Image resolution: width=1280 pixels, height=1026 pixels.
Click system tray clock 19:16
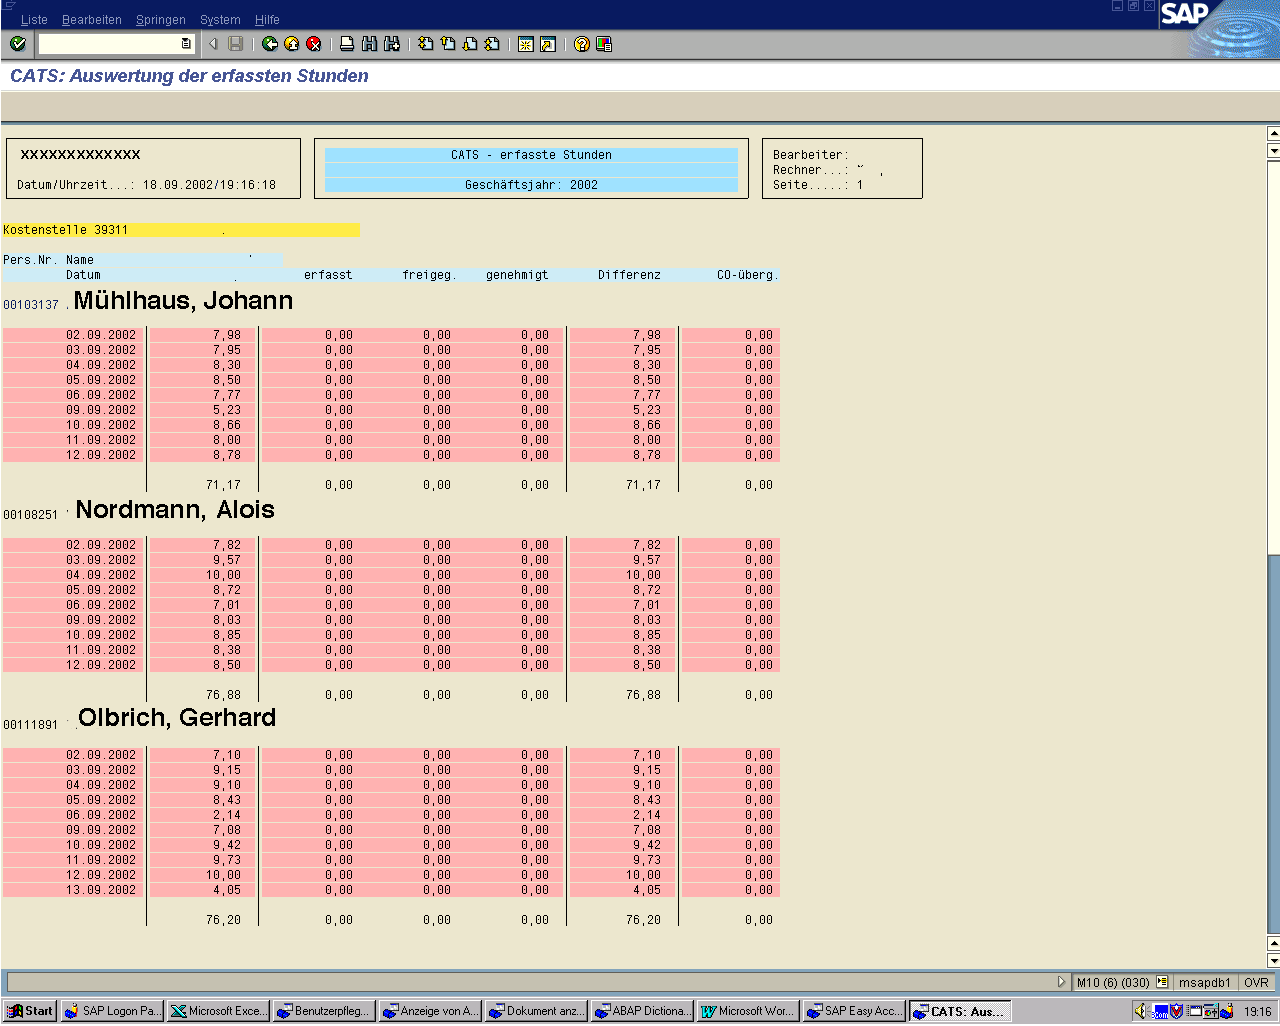(x=1258, y=1012)
